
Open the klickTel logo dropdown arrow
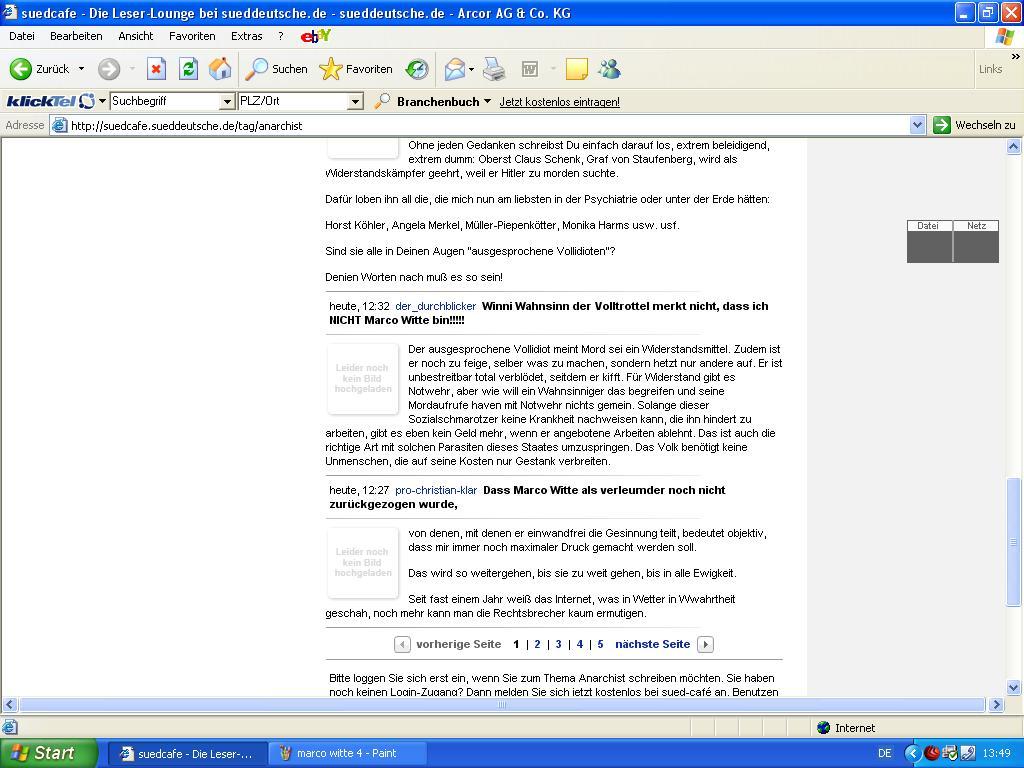[102, 101]
